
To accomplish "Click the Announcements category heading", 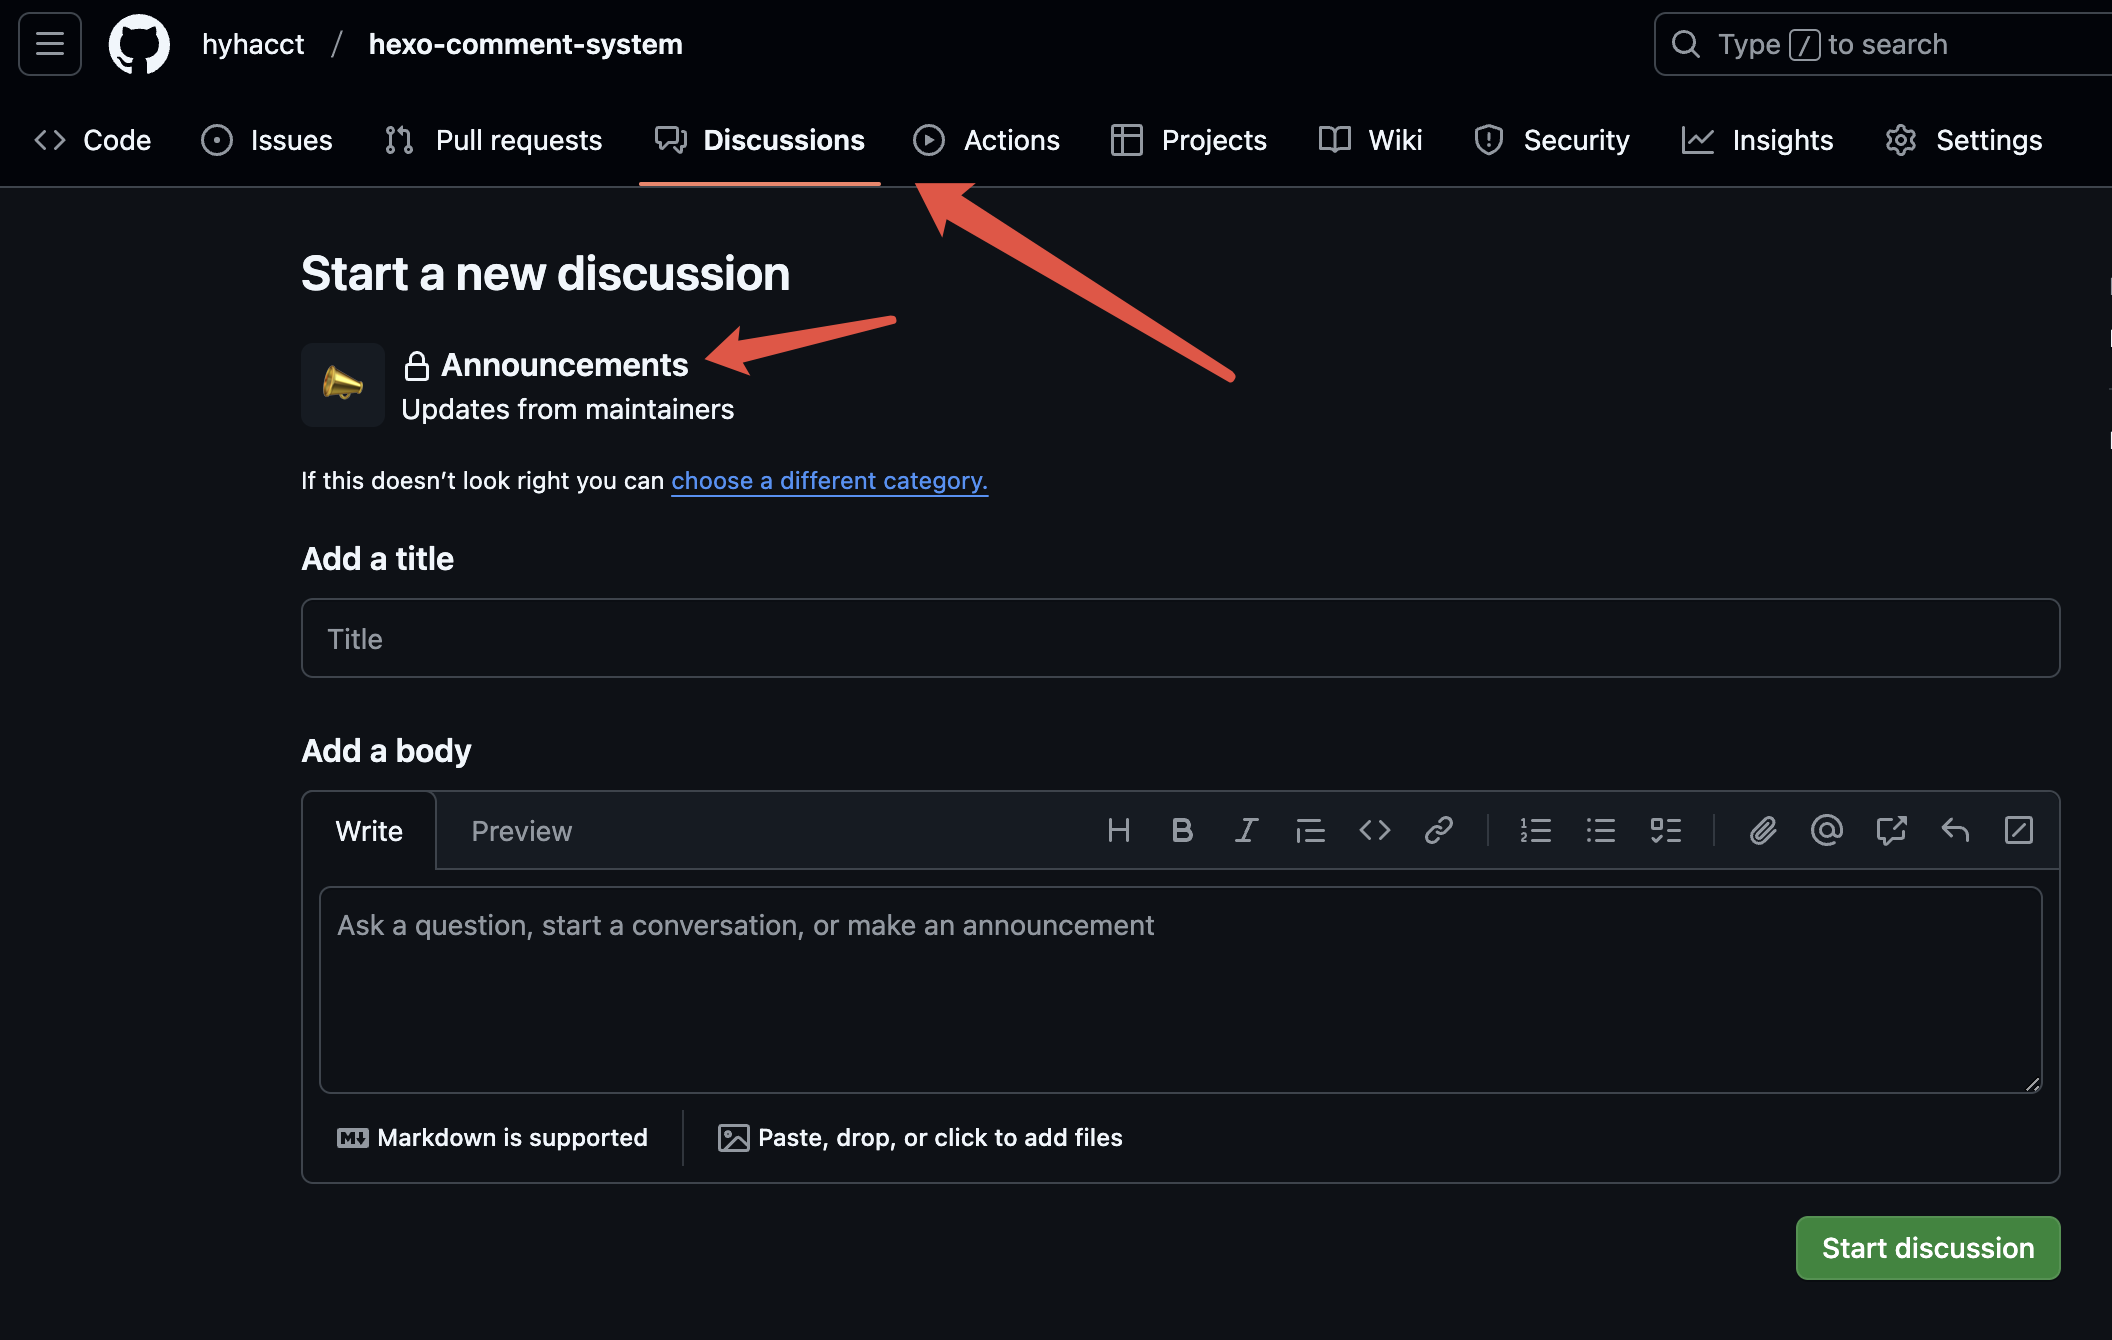I will click(x=564, y=365).
